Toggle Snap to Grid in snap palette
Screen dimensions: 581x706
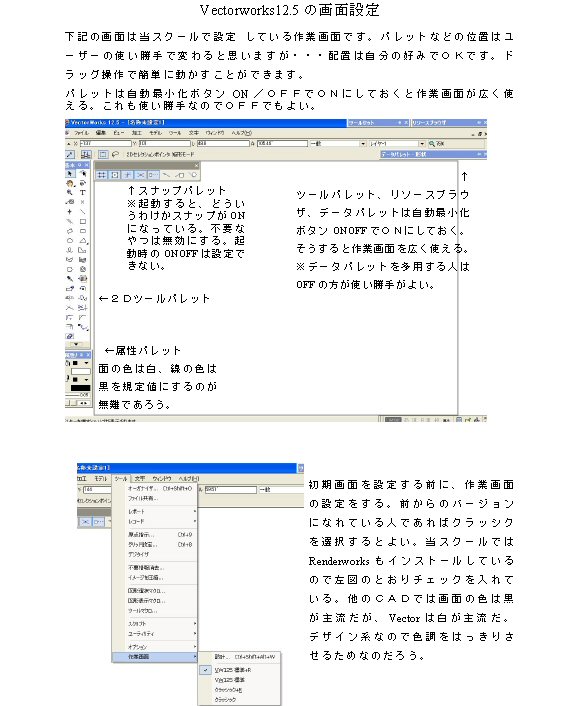click(x=101, y=175)
